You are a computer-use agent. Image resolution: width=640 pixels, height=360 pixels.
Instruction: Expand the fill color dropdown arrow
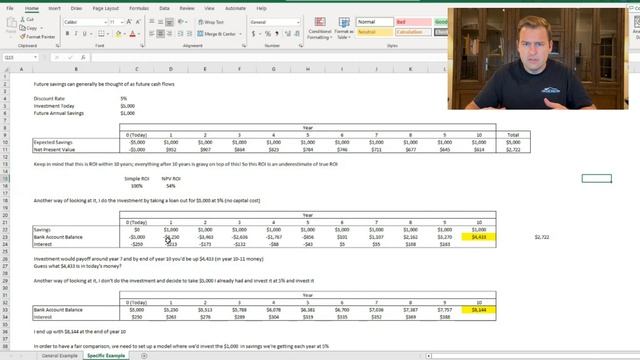tap(124, 34)
